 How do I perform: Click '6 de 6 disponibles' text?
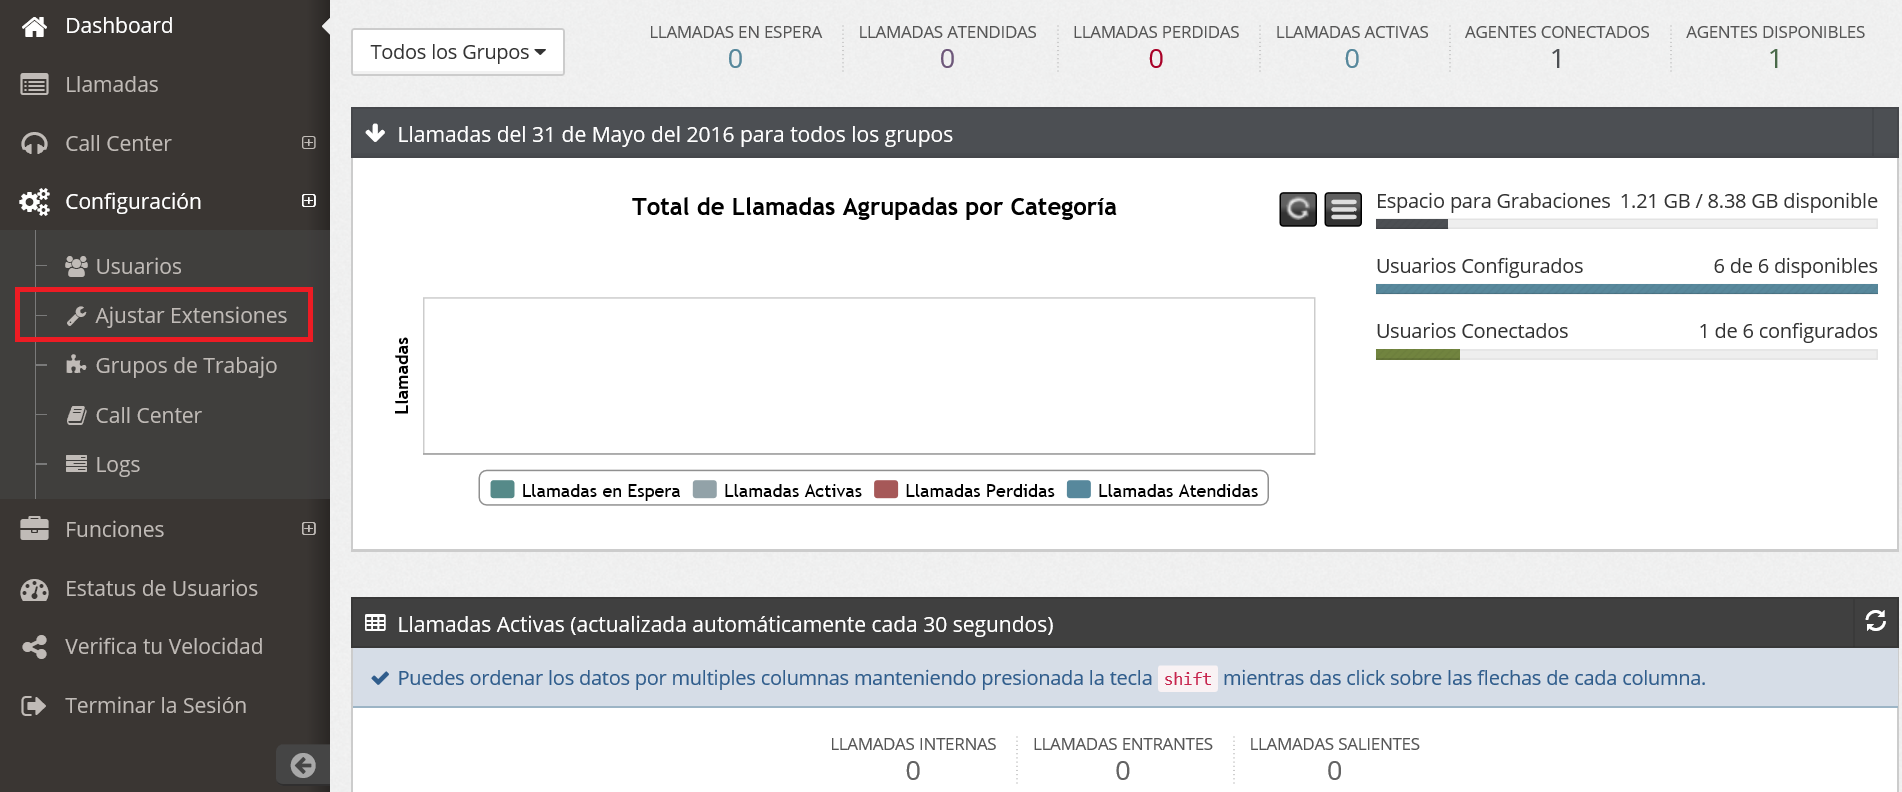(x=1795, y=266)
